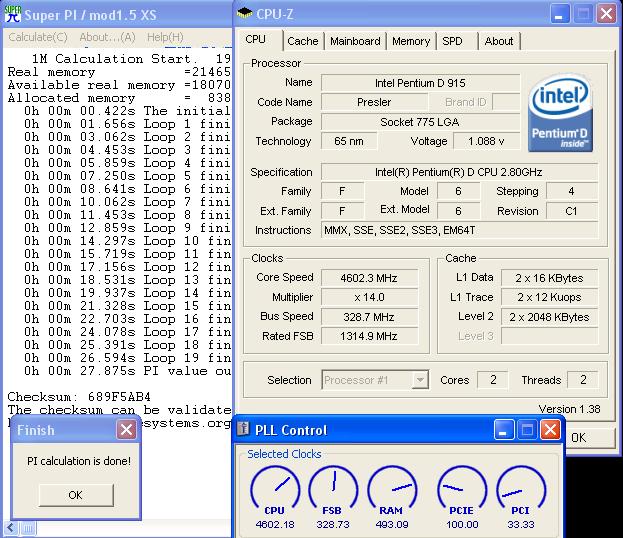
Task: Click the Intel Pentium D inside logo
Action: pos(562,112)
